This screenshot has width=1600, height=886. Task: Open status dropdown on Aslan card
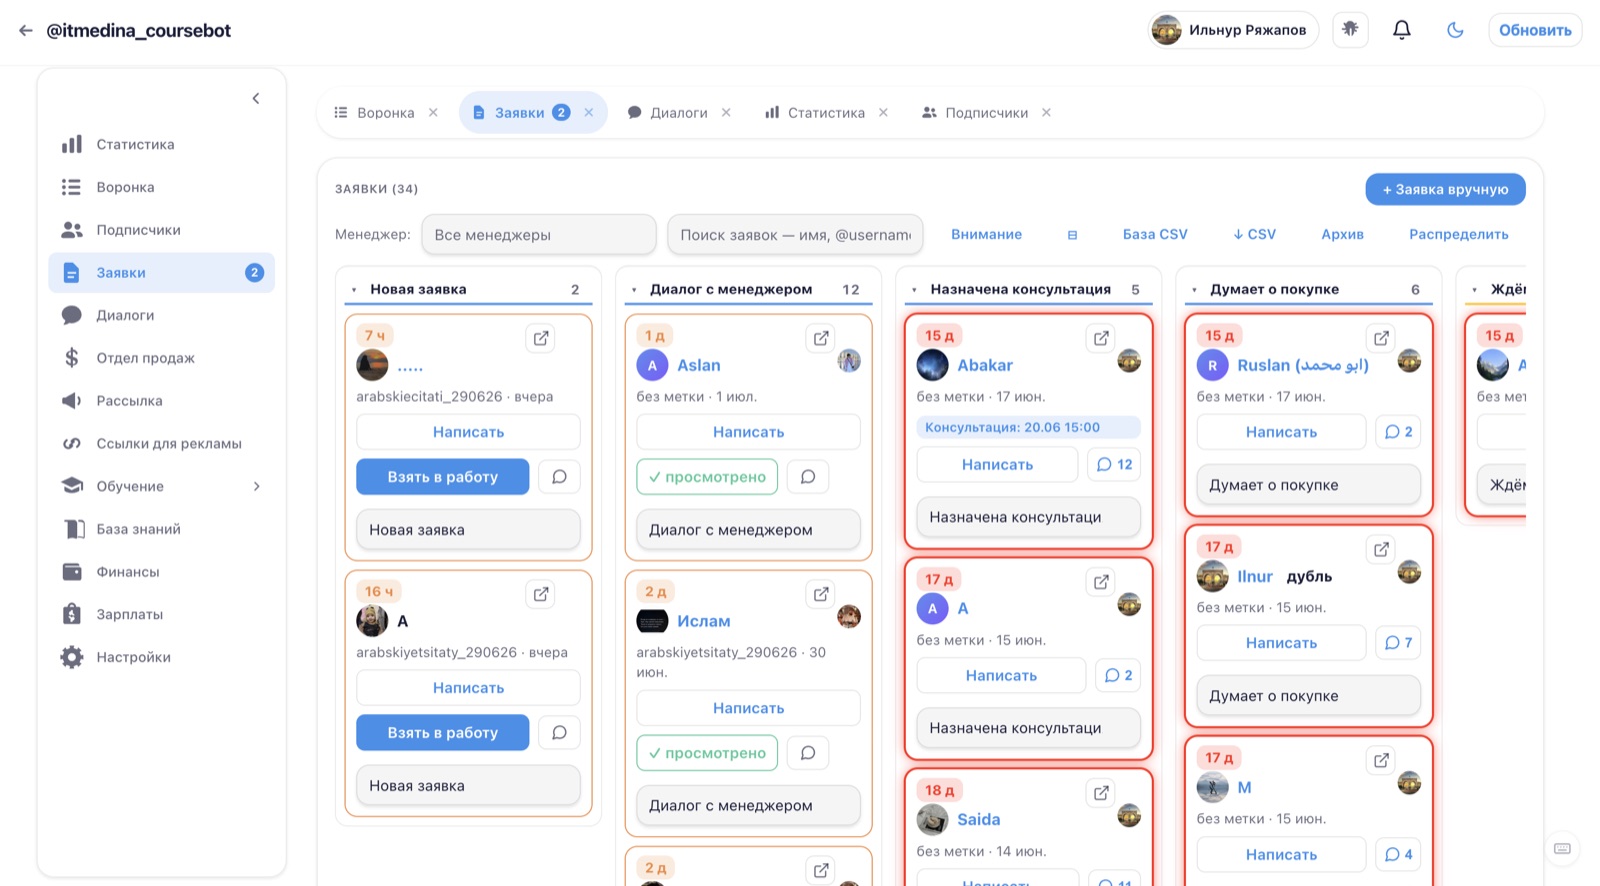(x=749, y=530)
